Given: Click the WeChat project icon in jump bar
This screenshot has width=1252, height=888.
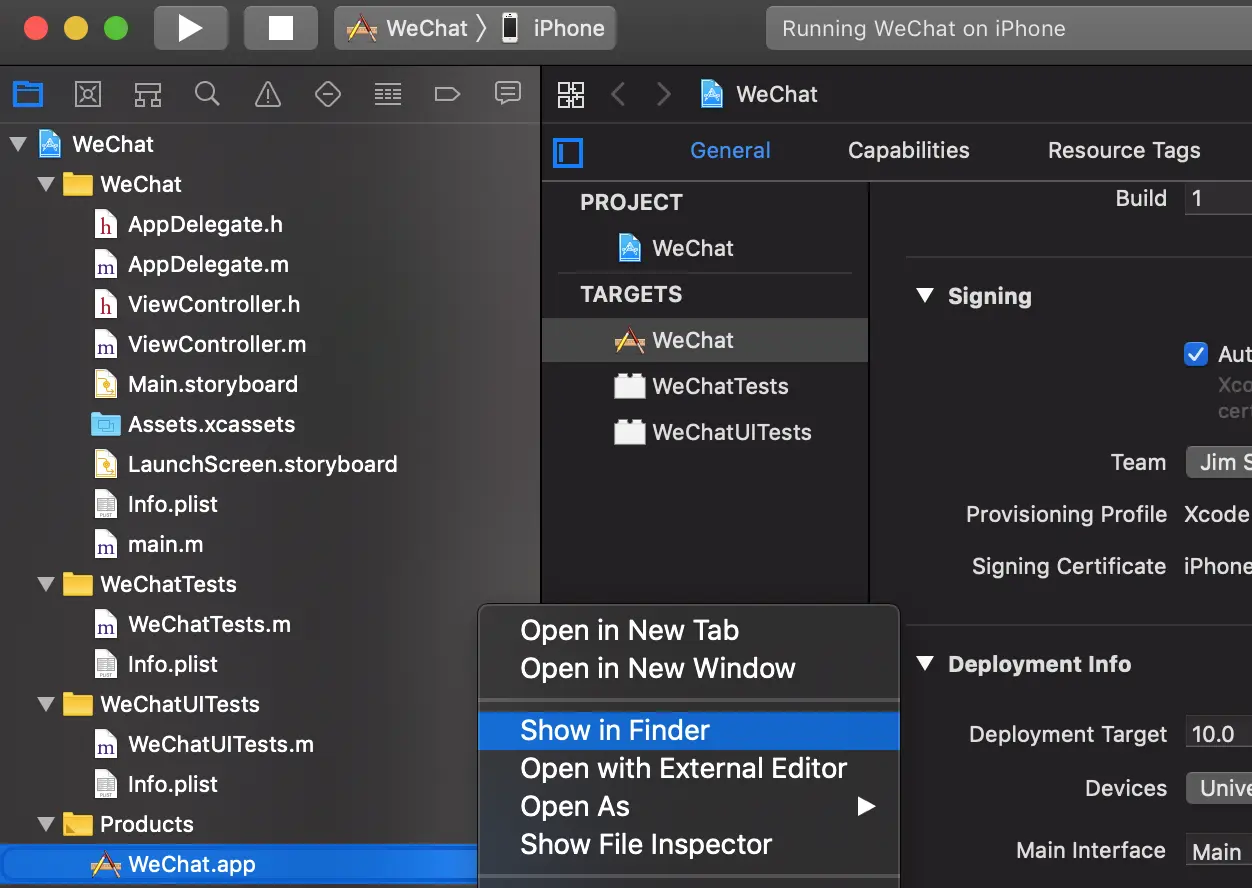Looking at the screenshot, I should [712, 94].
